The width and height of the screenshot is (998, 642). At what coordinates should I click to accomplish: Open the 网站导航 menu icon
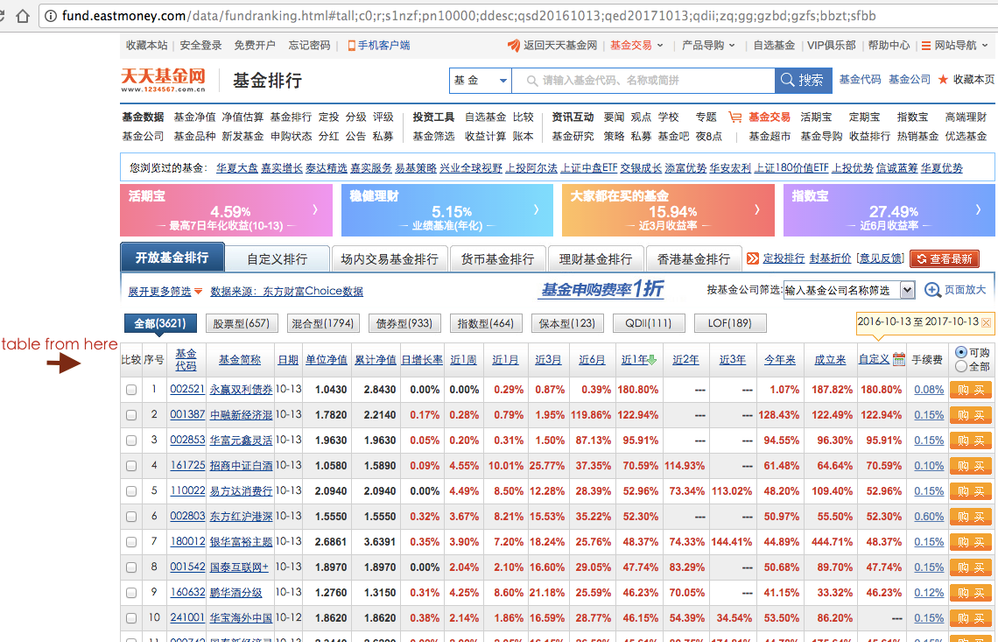pos(926,46)
